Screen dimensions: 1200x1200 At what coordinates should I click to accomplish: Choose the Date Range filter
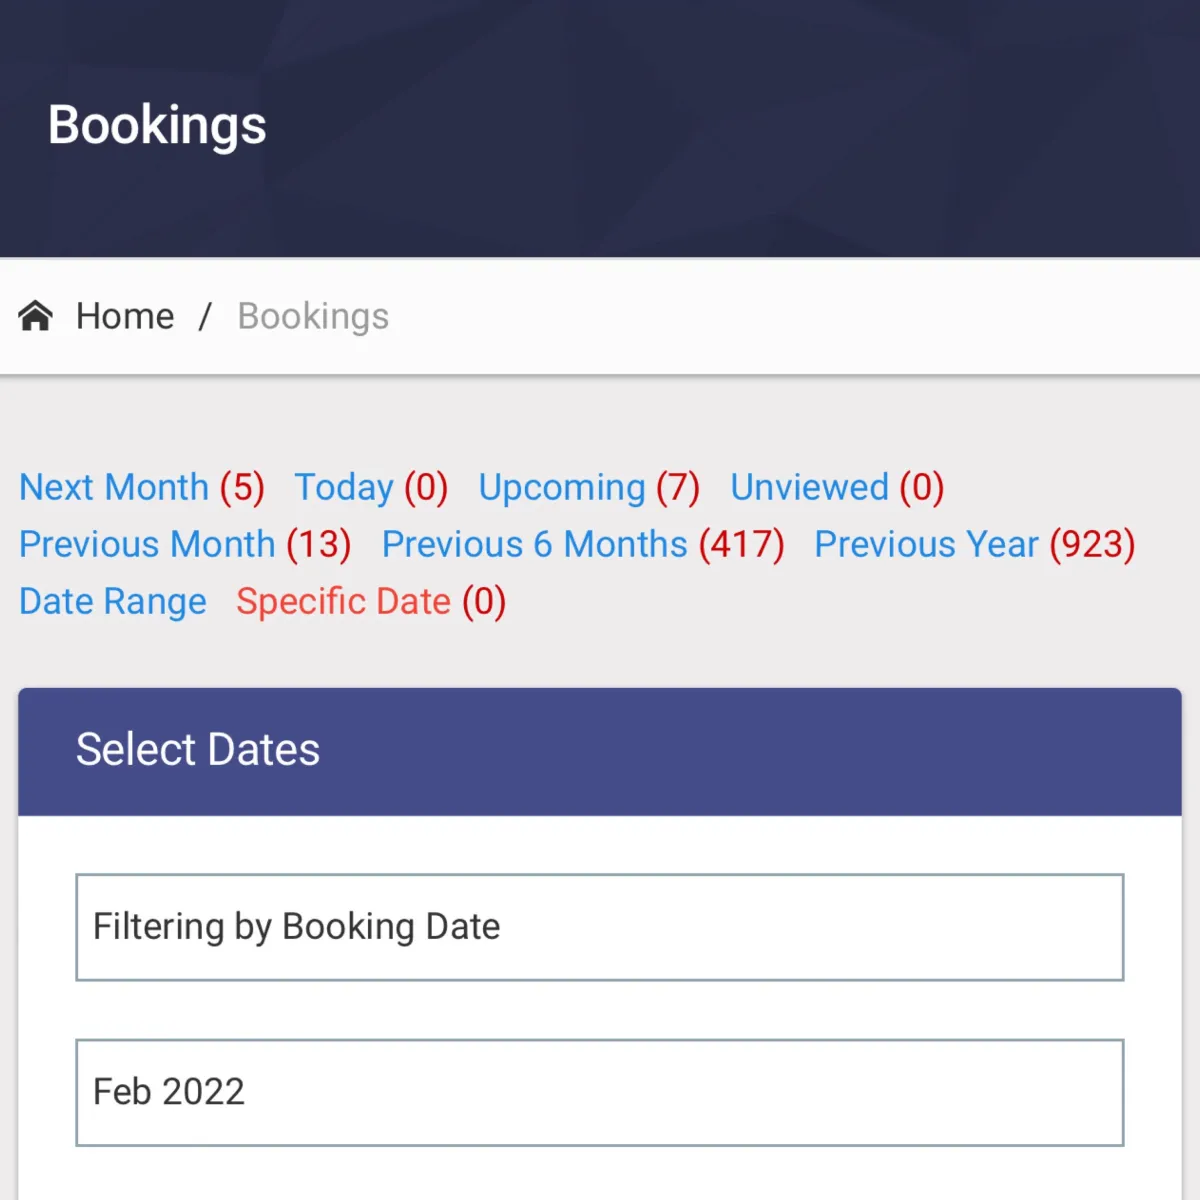113,602
